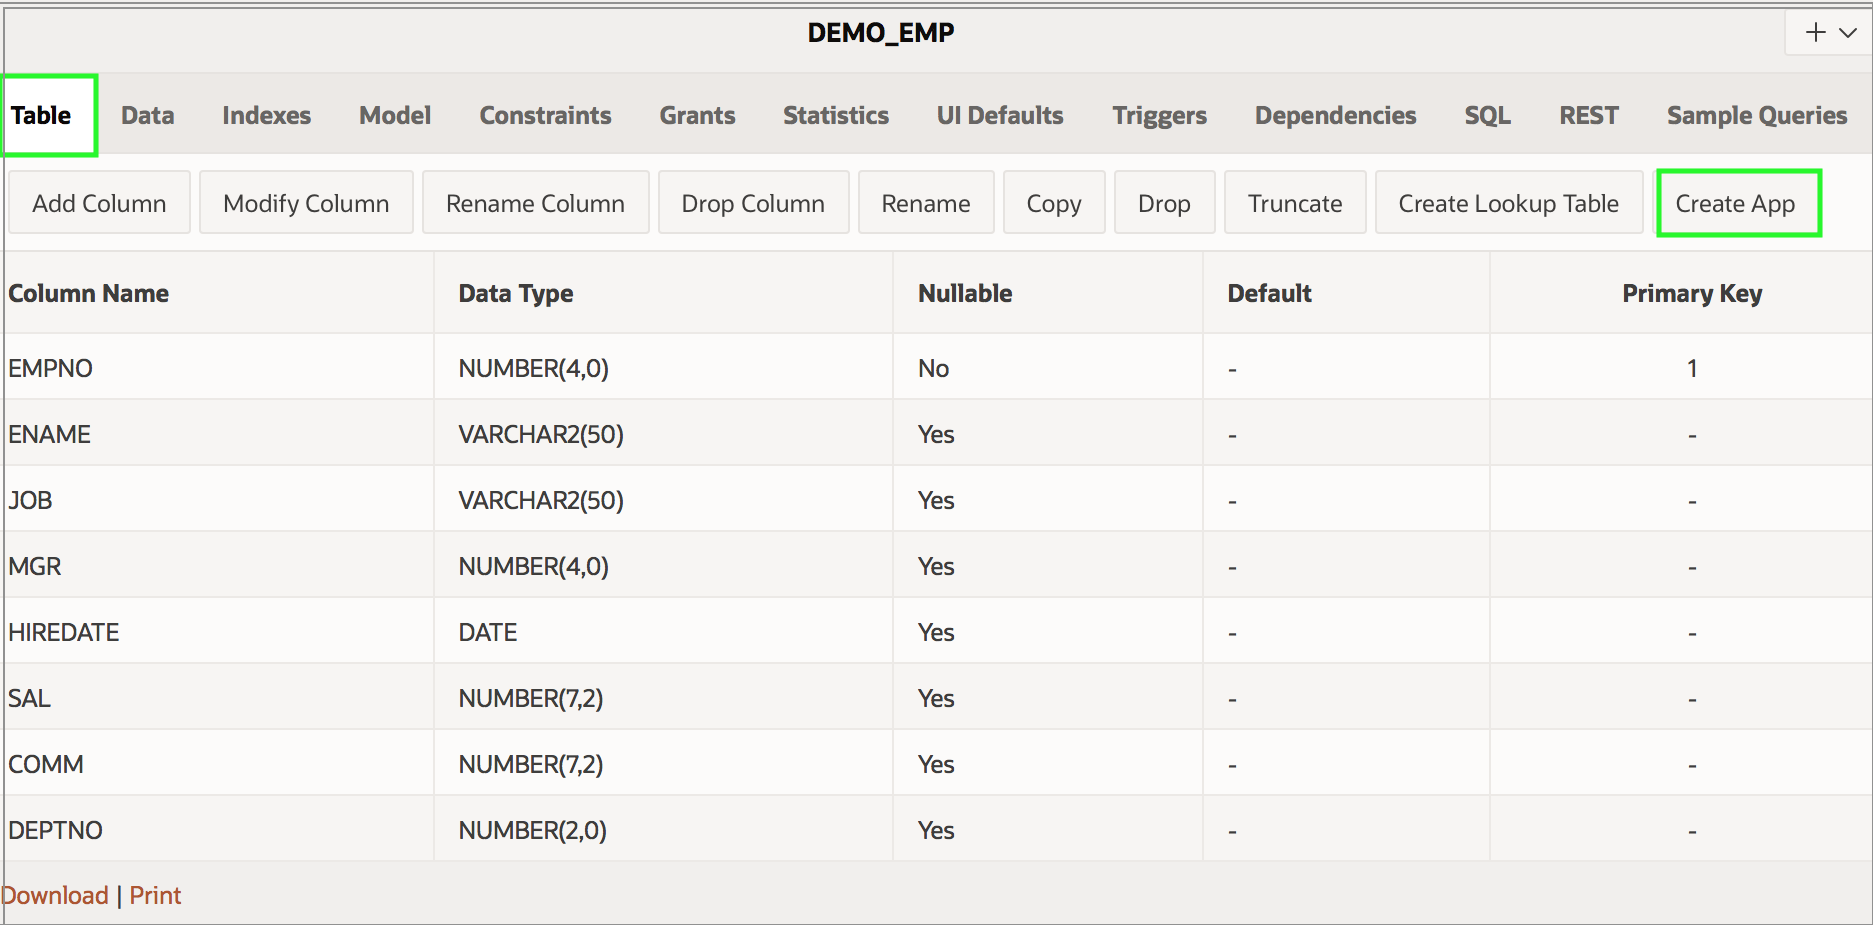Image resolution: width=1873 pixels, height=925 pixels.
Task: Launch the Create App button
Action: pos(1735,203)
